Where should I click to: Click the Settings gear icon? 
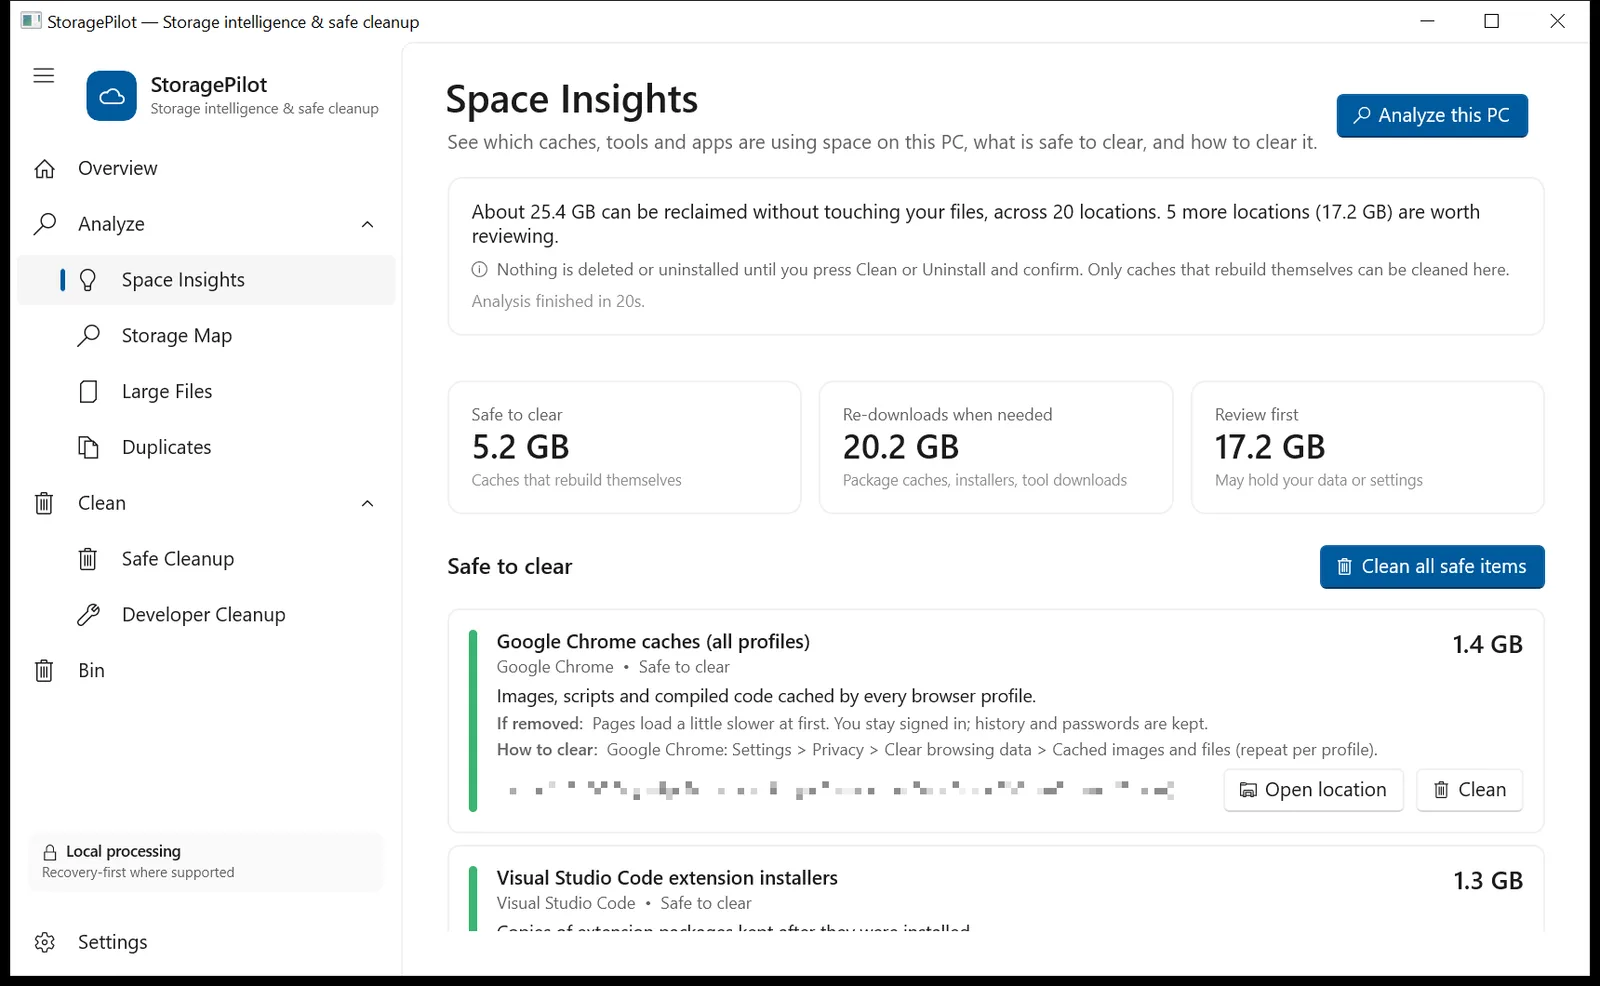pos(44,942)
